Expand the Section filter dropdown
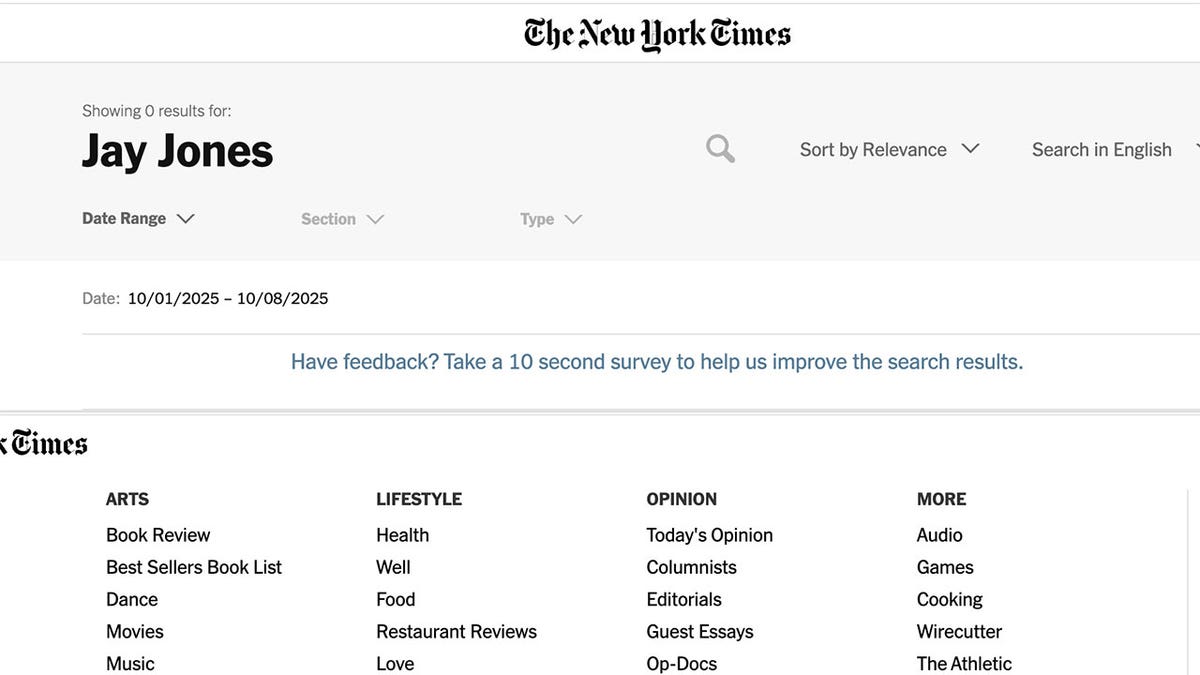1200x675 pixels. tap(342, 218)
